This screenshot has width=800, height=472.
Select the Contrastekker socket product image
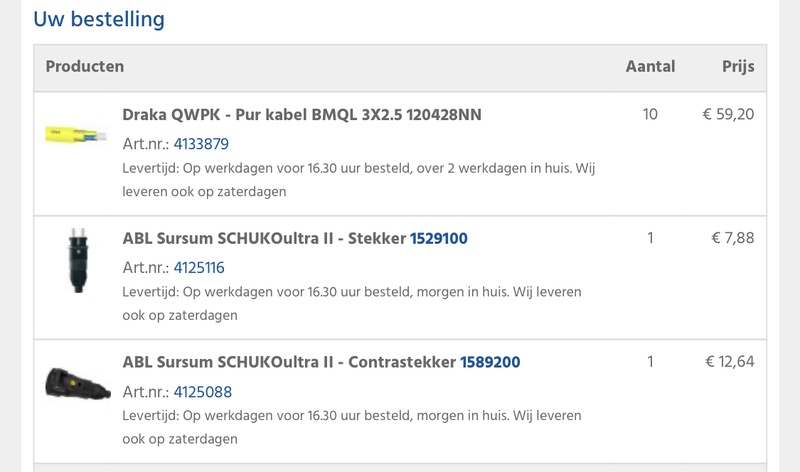[x=74, y=382]
